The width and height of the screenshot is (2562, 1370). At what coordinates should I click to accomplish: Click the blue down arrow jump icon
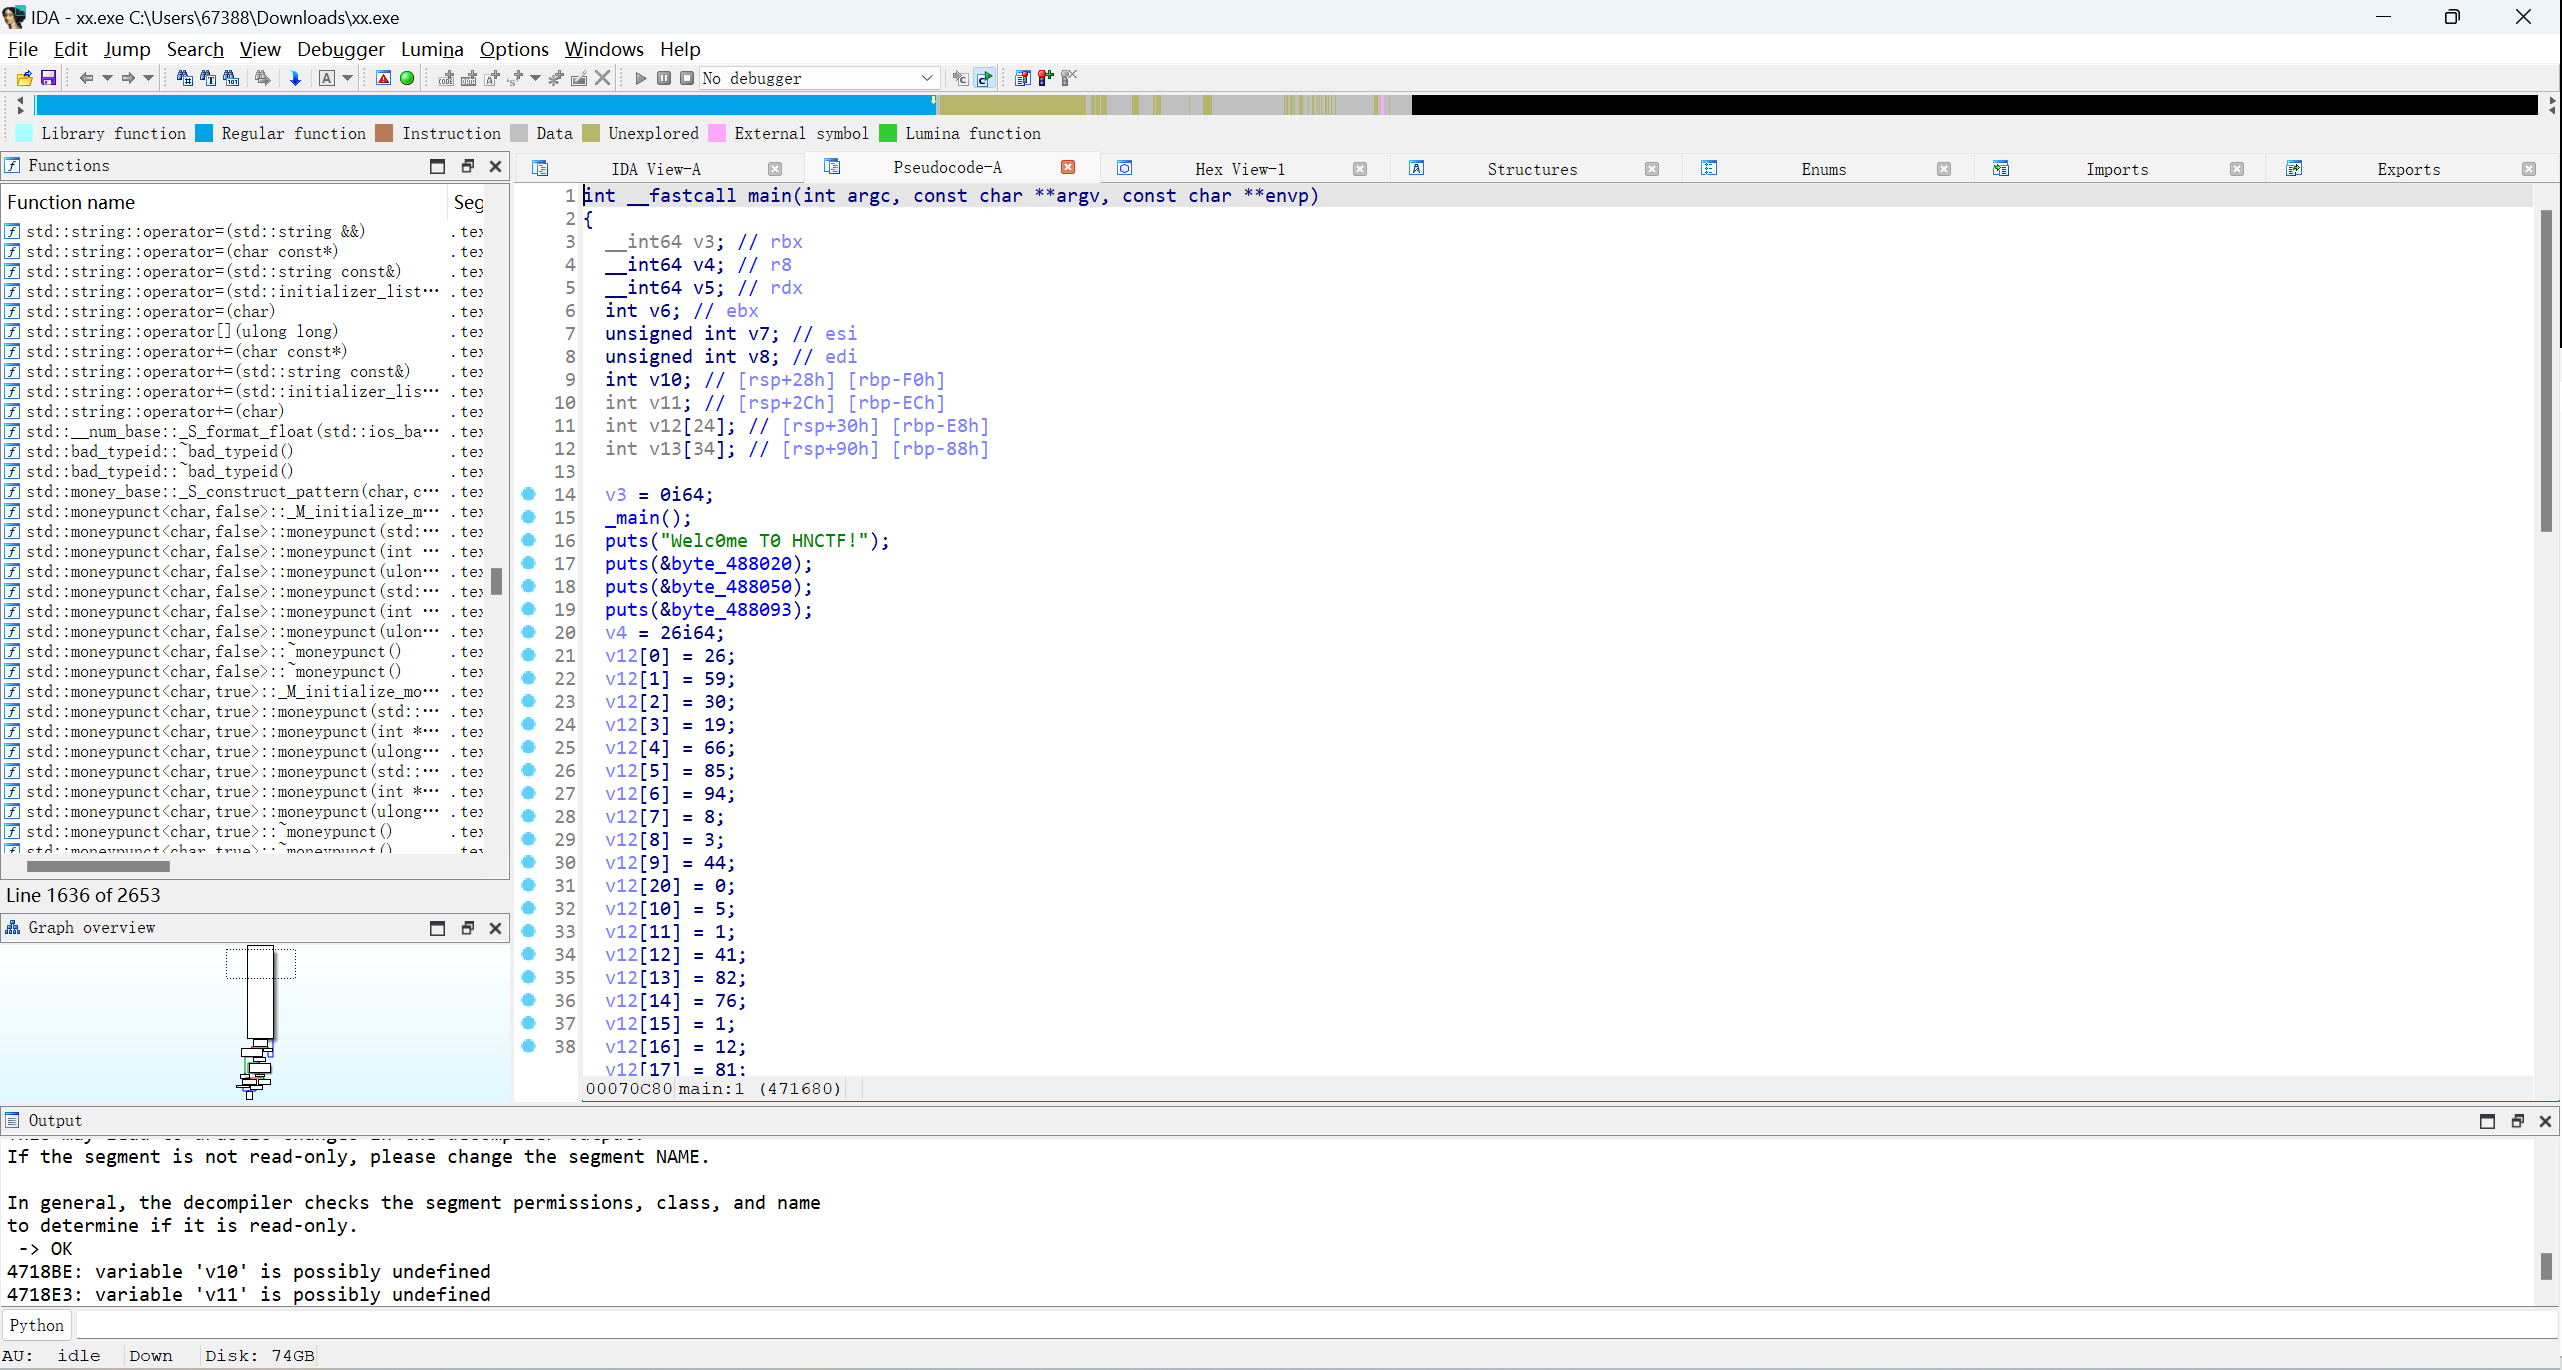pyautogui.click(x=295, y=78)
